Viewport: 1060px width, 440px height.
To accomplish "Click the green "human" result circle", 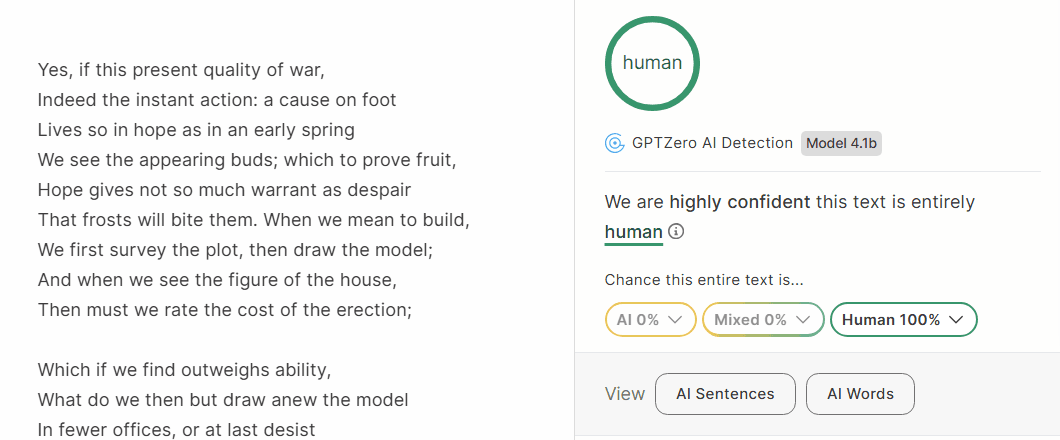I will click(652, 63).
